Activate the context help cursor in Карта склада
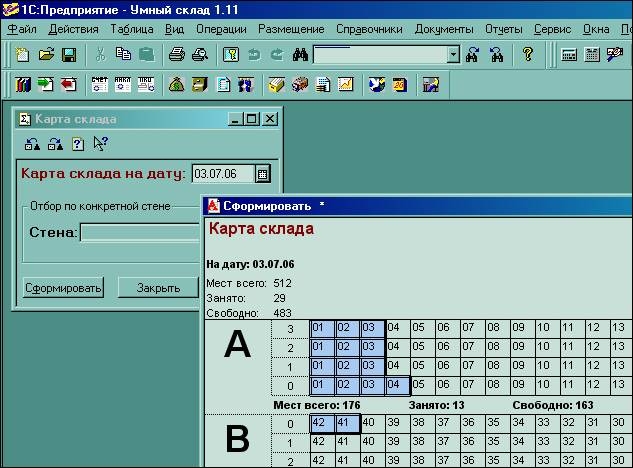633x468 pixels. pos(100,144)
